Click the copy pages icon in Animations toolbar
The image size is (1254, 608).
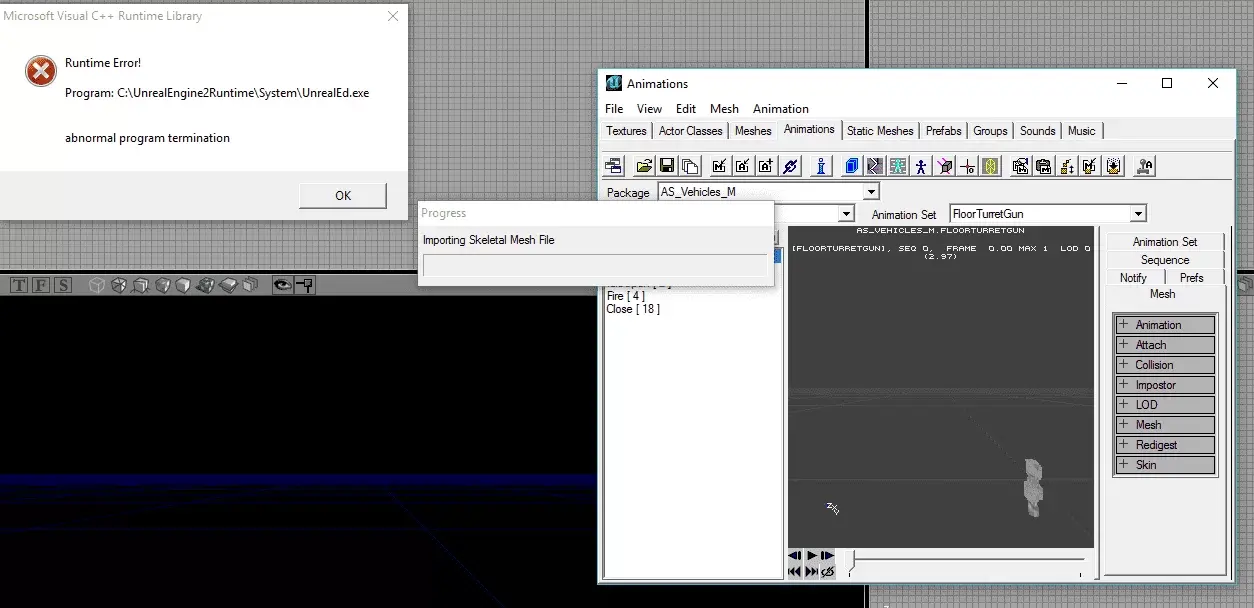coord(689,166)
